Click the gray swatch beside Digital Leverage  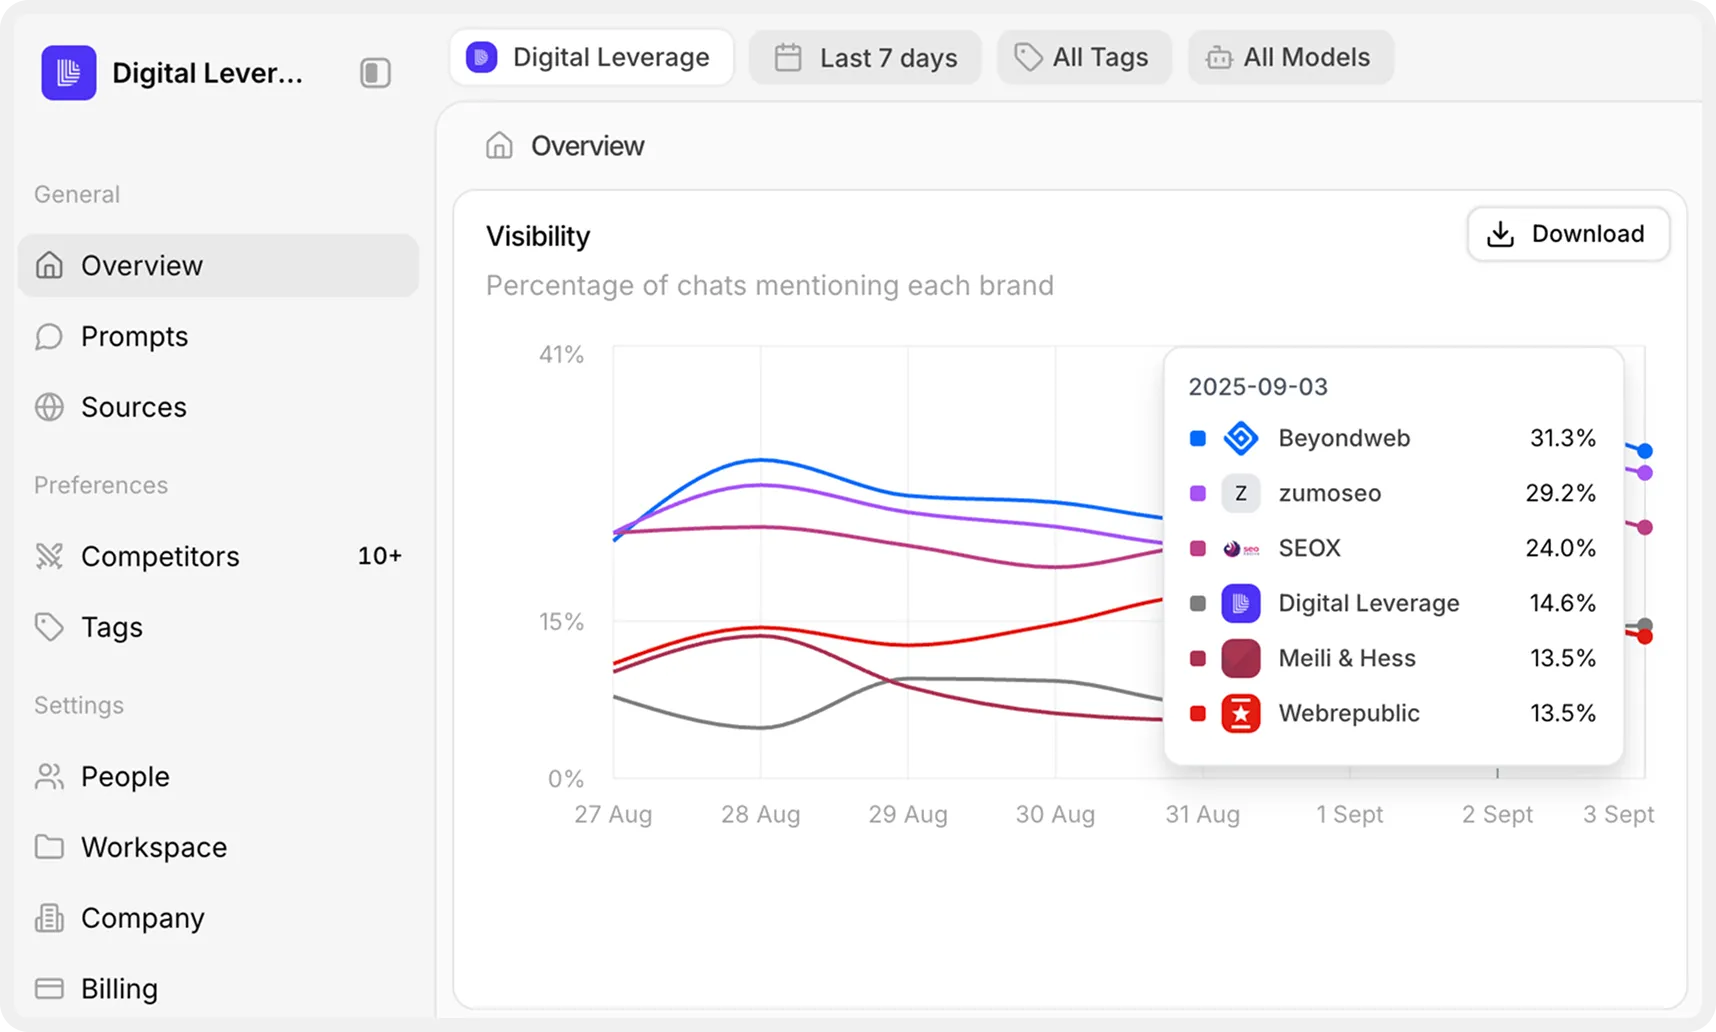click(x=1197, y=603)
